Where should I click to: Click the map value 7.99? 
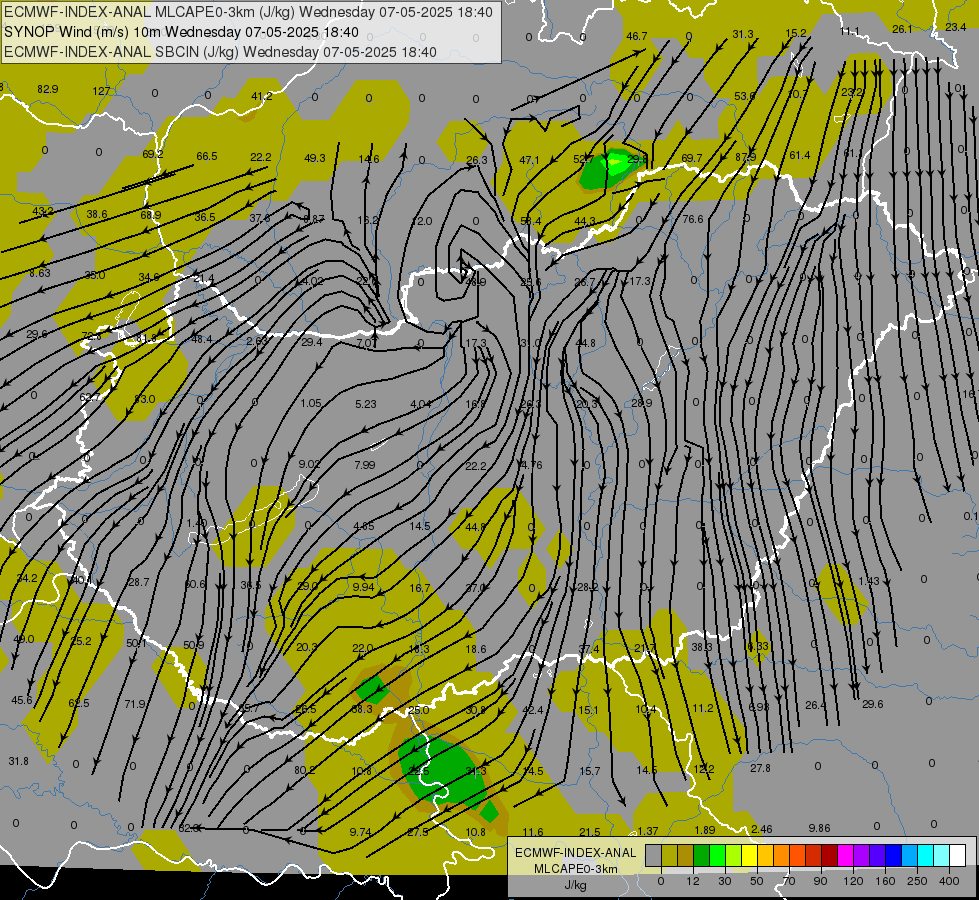pos(365,465)
